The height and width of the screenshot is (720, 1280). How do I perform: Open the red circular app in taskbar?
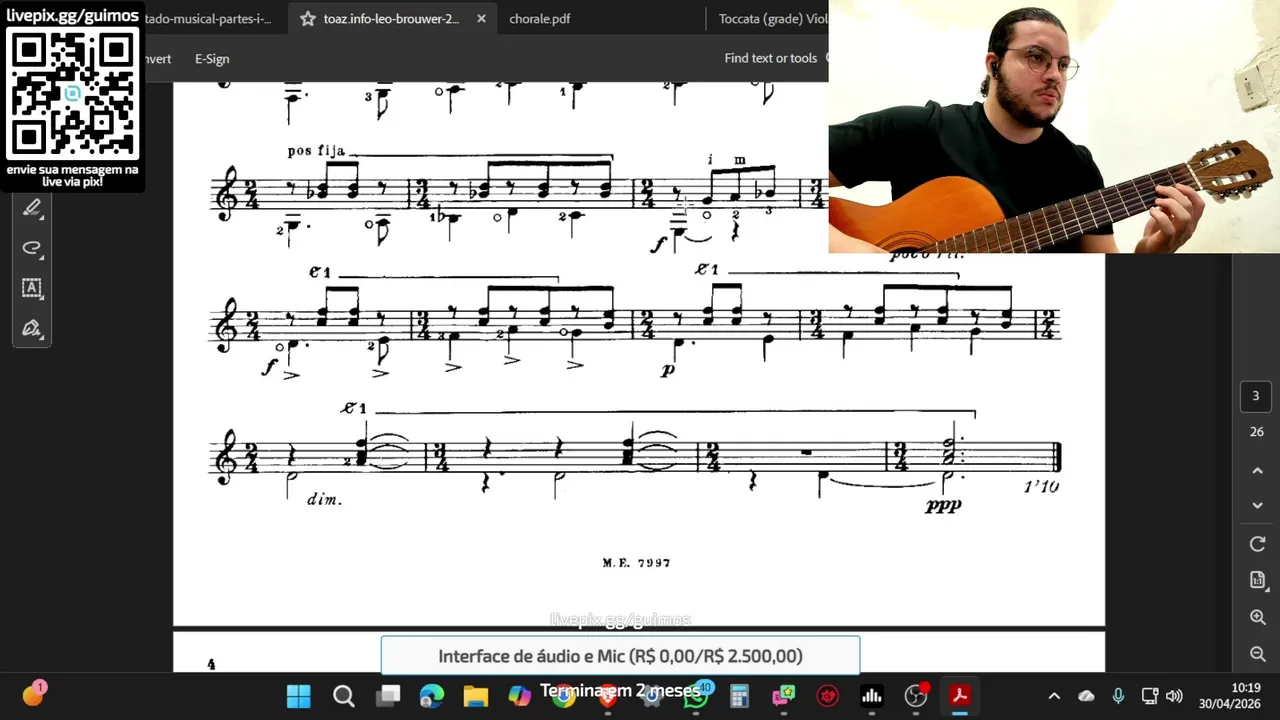[828, 696]
